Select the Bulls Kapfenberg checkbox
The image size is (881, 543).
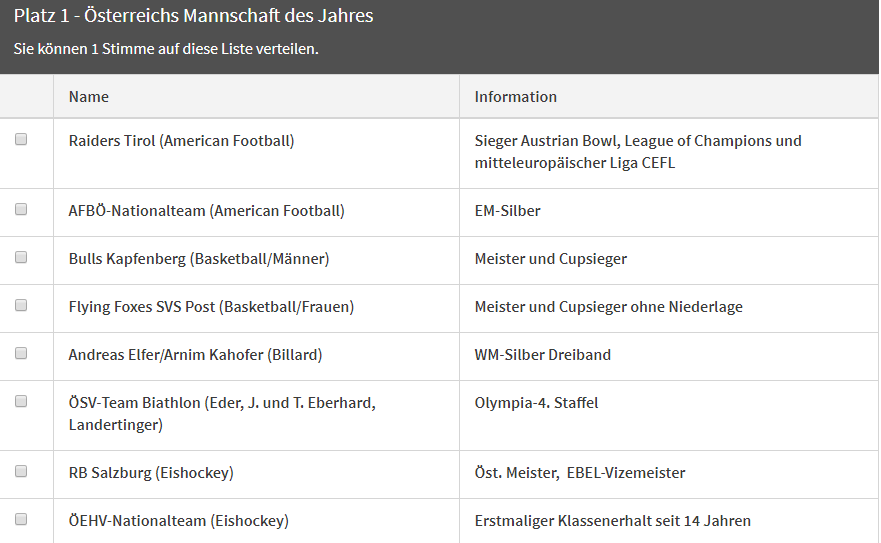pos(21,257)
